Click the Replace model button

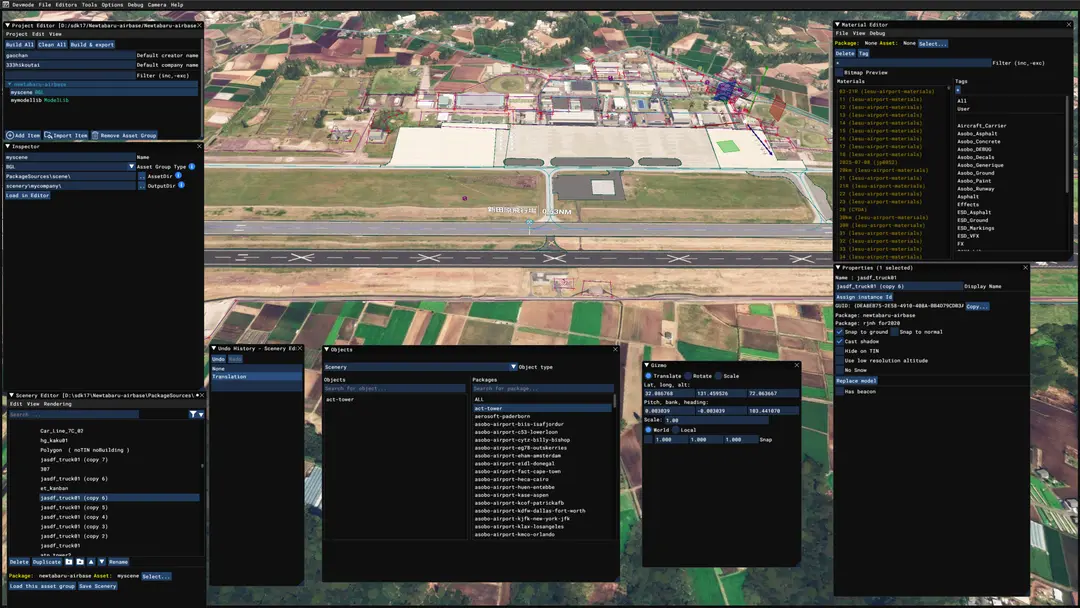pyautogui.click(x=856, y=381)
